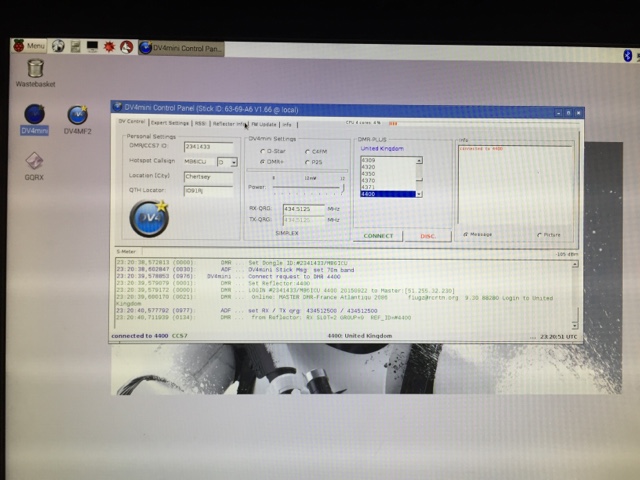The width and height of the screenshot is (640, 480).
Task: Open the Info tab
Action: pos(287,124)
